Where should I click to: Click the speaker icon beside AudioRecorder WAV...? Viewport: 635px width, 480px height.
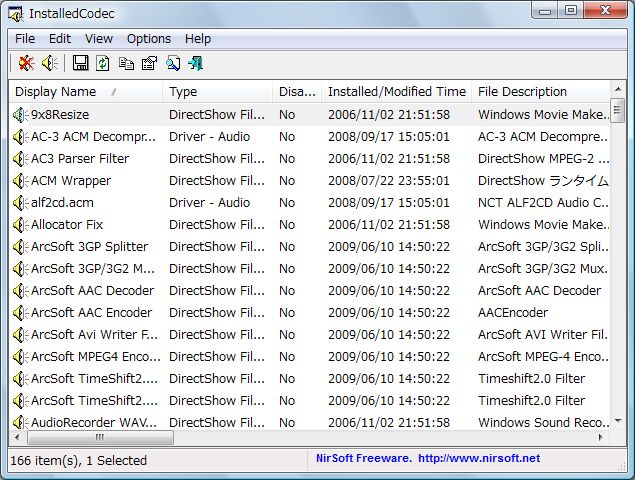pyautogui.click(x=20, y=422)
